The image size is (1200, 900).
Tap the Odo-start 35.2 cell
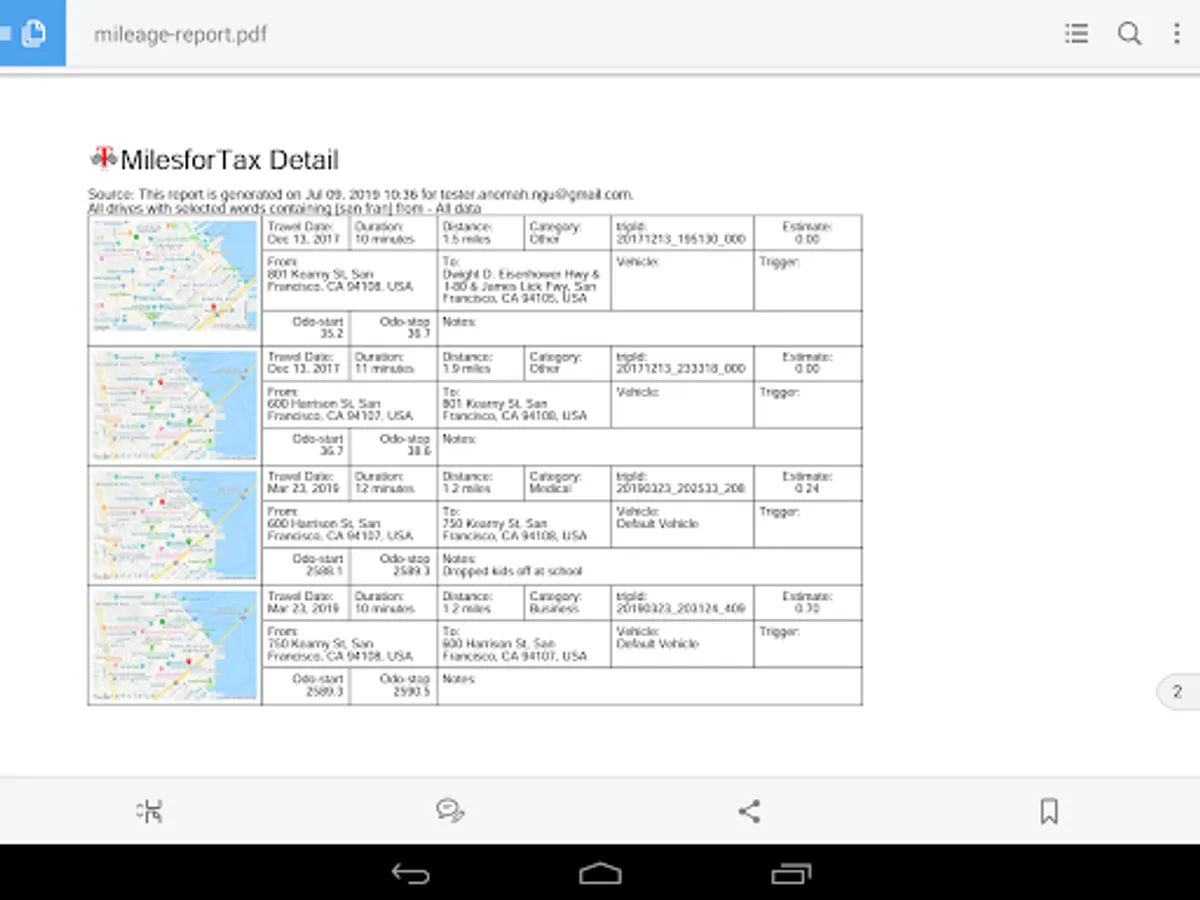(x=306, y=328)
